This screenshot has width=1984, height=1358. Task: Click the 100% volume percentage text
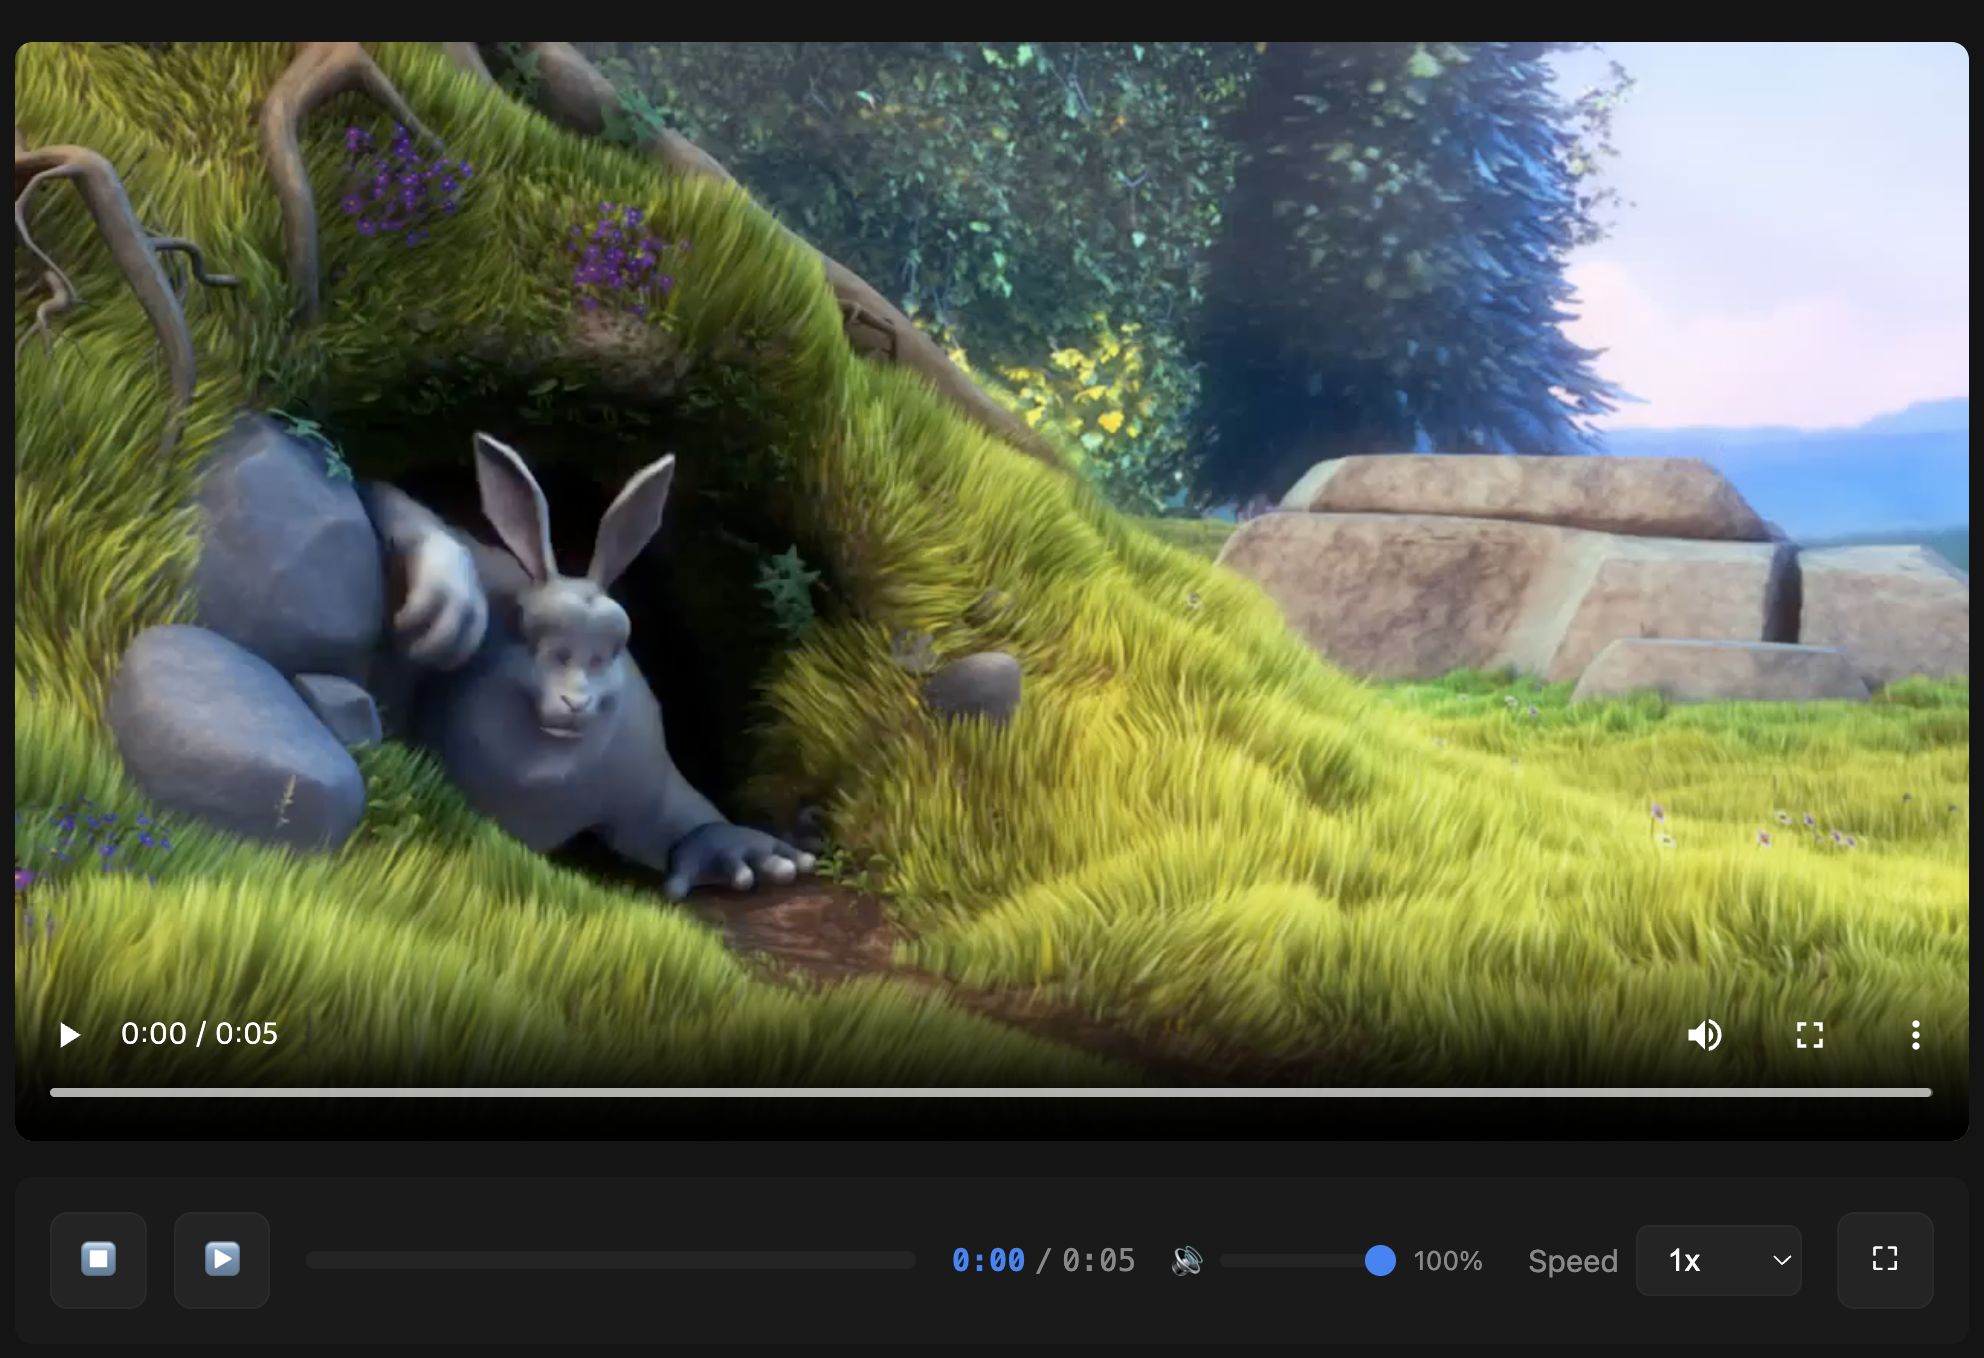pyautogui.click(x=1448, y=1261)
